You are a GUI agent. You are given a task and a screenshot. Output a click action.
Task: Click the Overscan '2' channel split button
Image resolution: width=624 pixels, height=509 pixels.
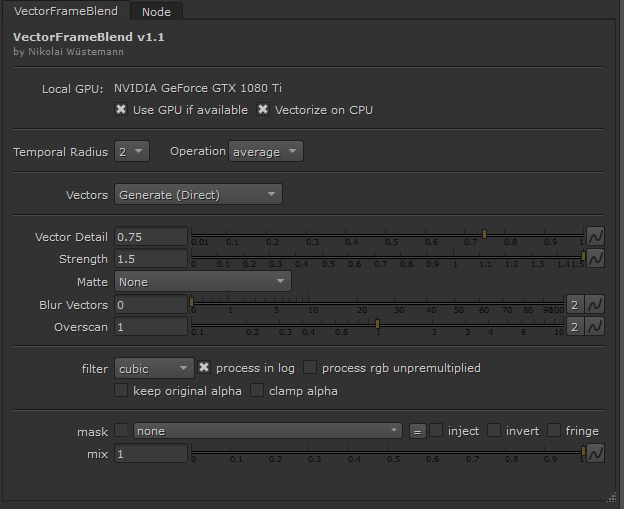pos(575,327)
